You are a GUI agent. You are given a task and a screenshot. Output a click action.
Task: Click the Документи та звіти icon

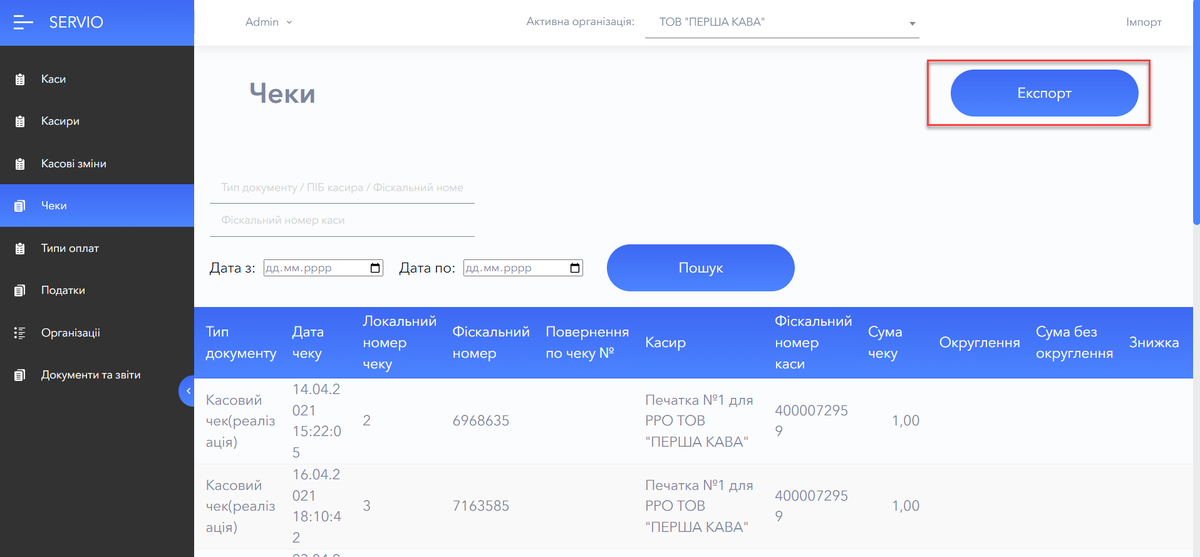pos(20,376)
